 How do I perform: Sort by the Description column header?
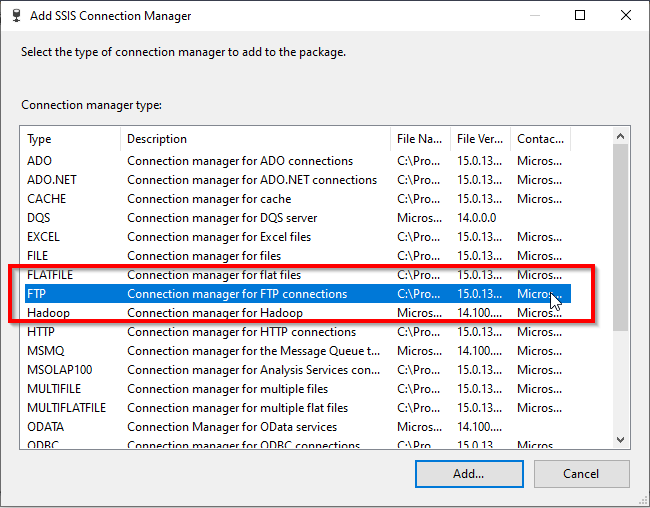(255, 139)
